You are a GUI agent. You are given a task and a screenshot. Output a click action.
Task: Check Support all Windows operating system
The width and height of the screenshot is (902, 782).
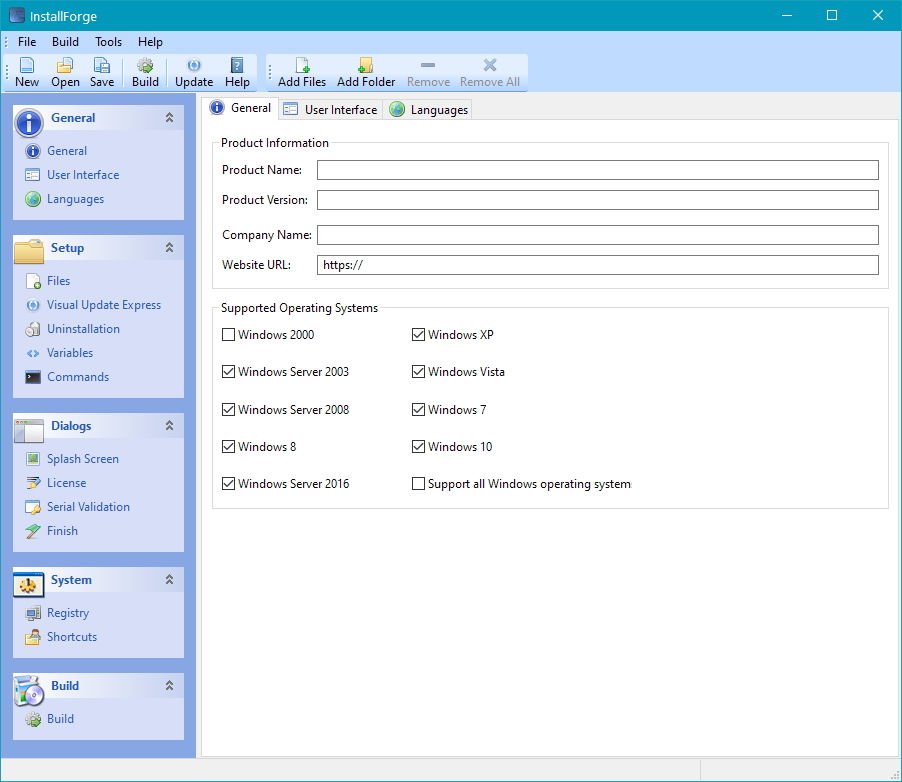point(418,484)
